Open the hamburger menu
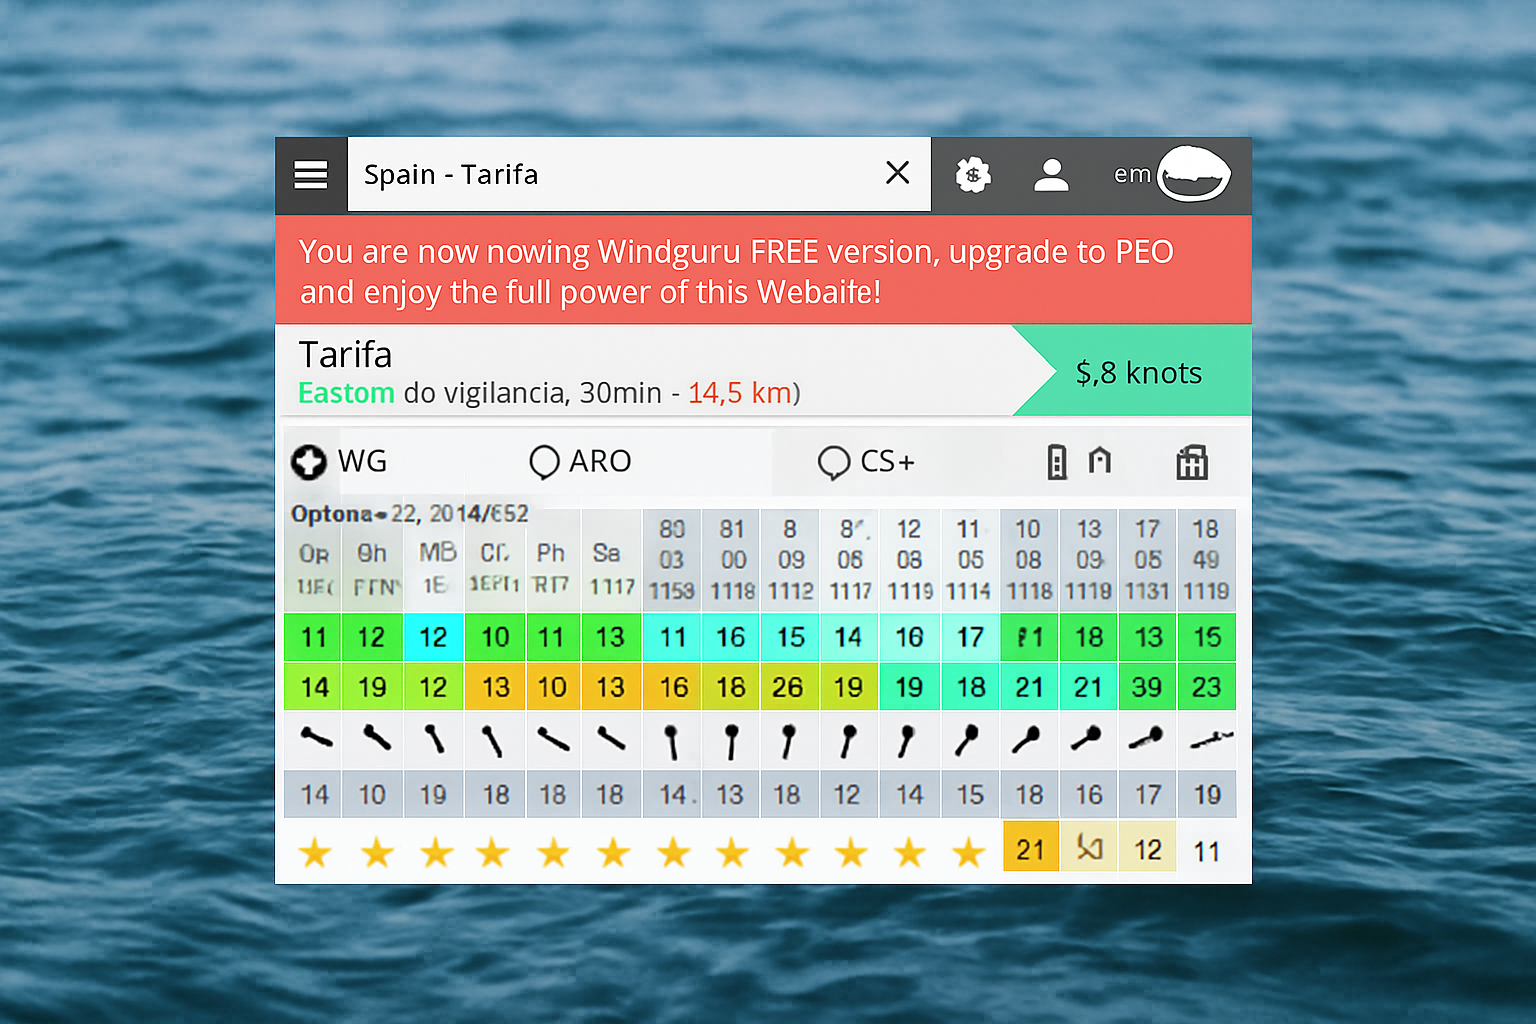1536x1024 pixels. coord(311,175)
